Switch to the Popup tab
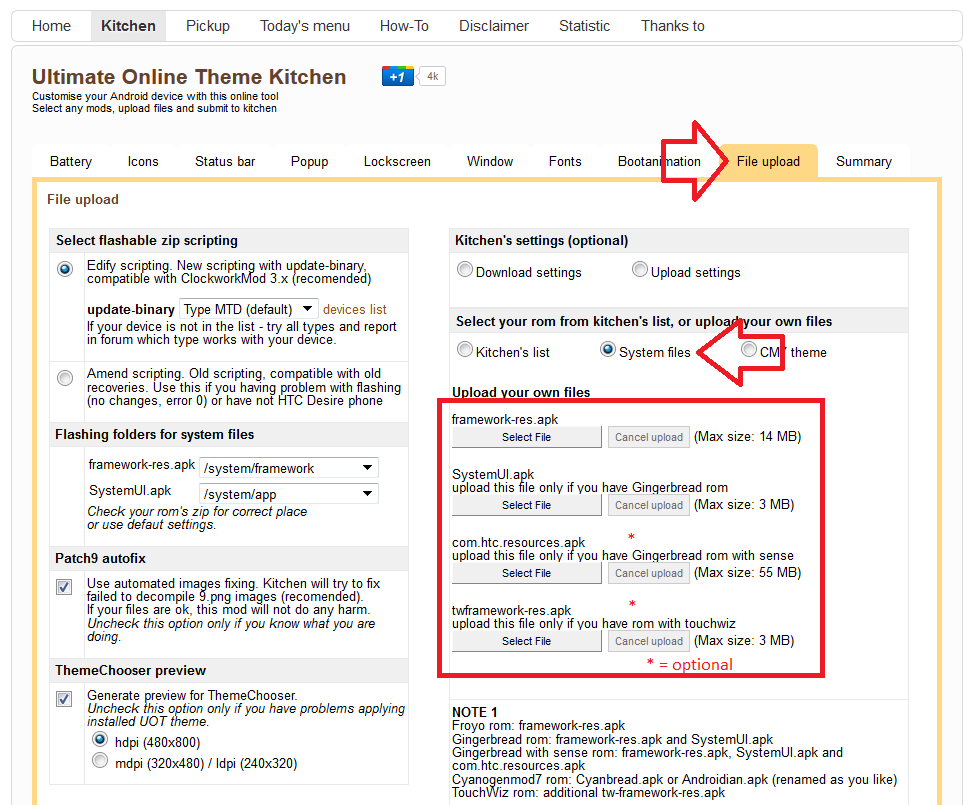This screenshot has width=963, height=805. click(310, 161)
